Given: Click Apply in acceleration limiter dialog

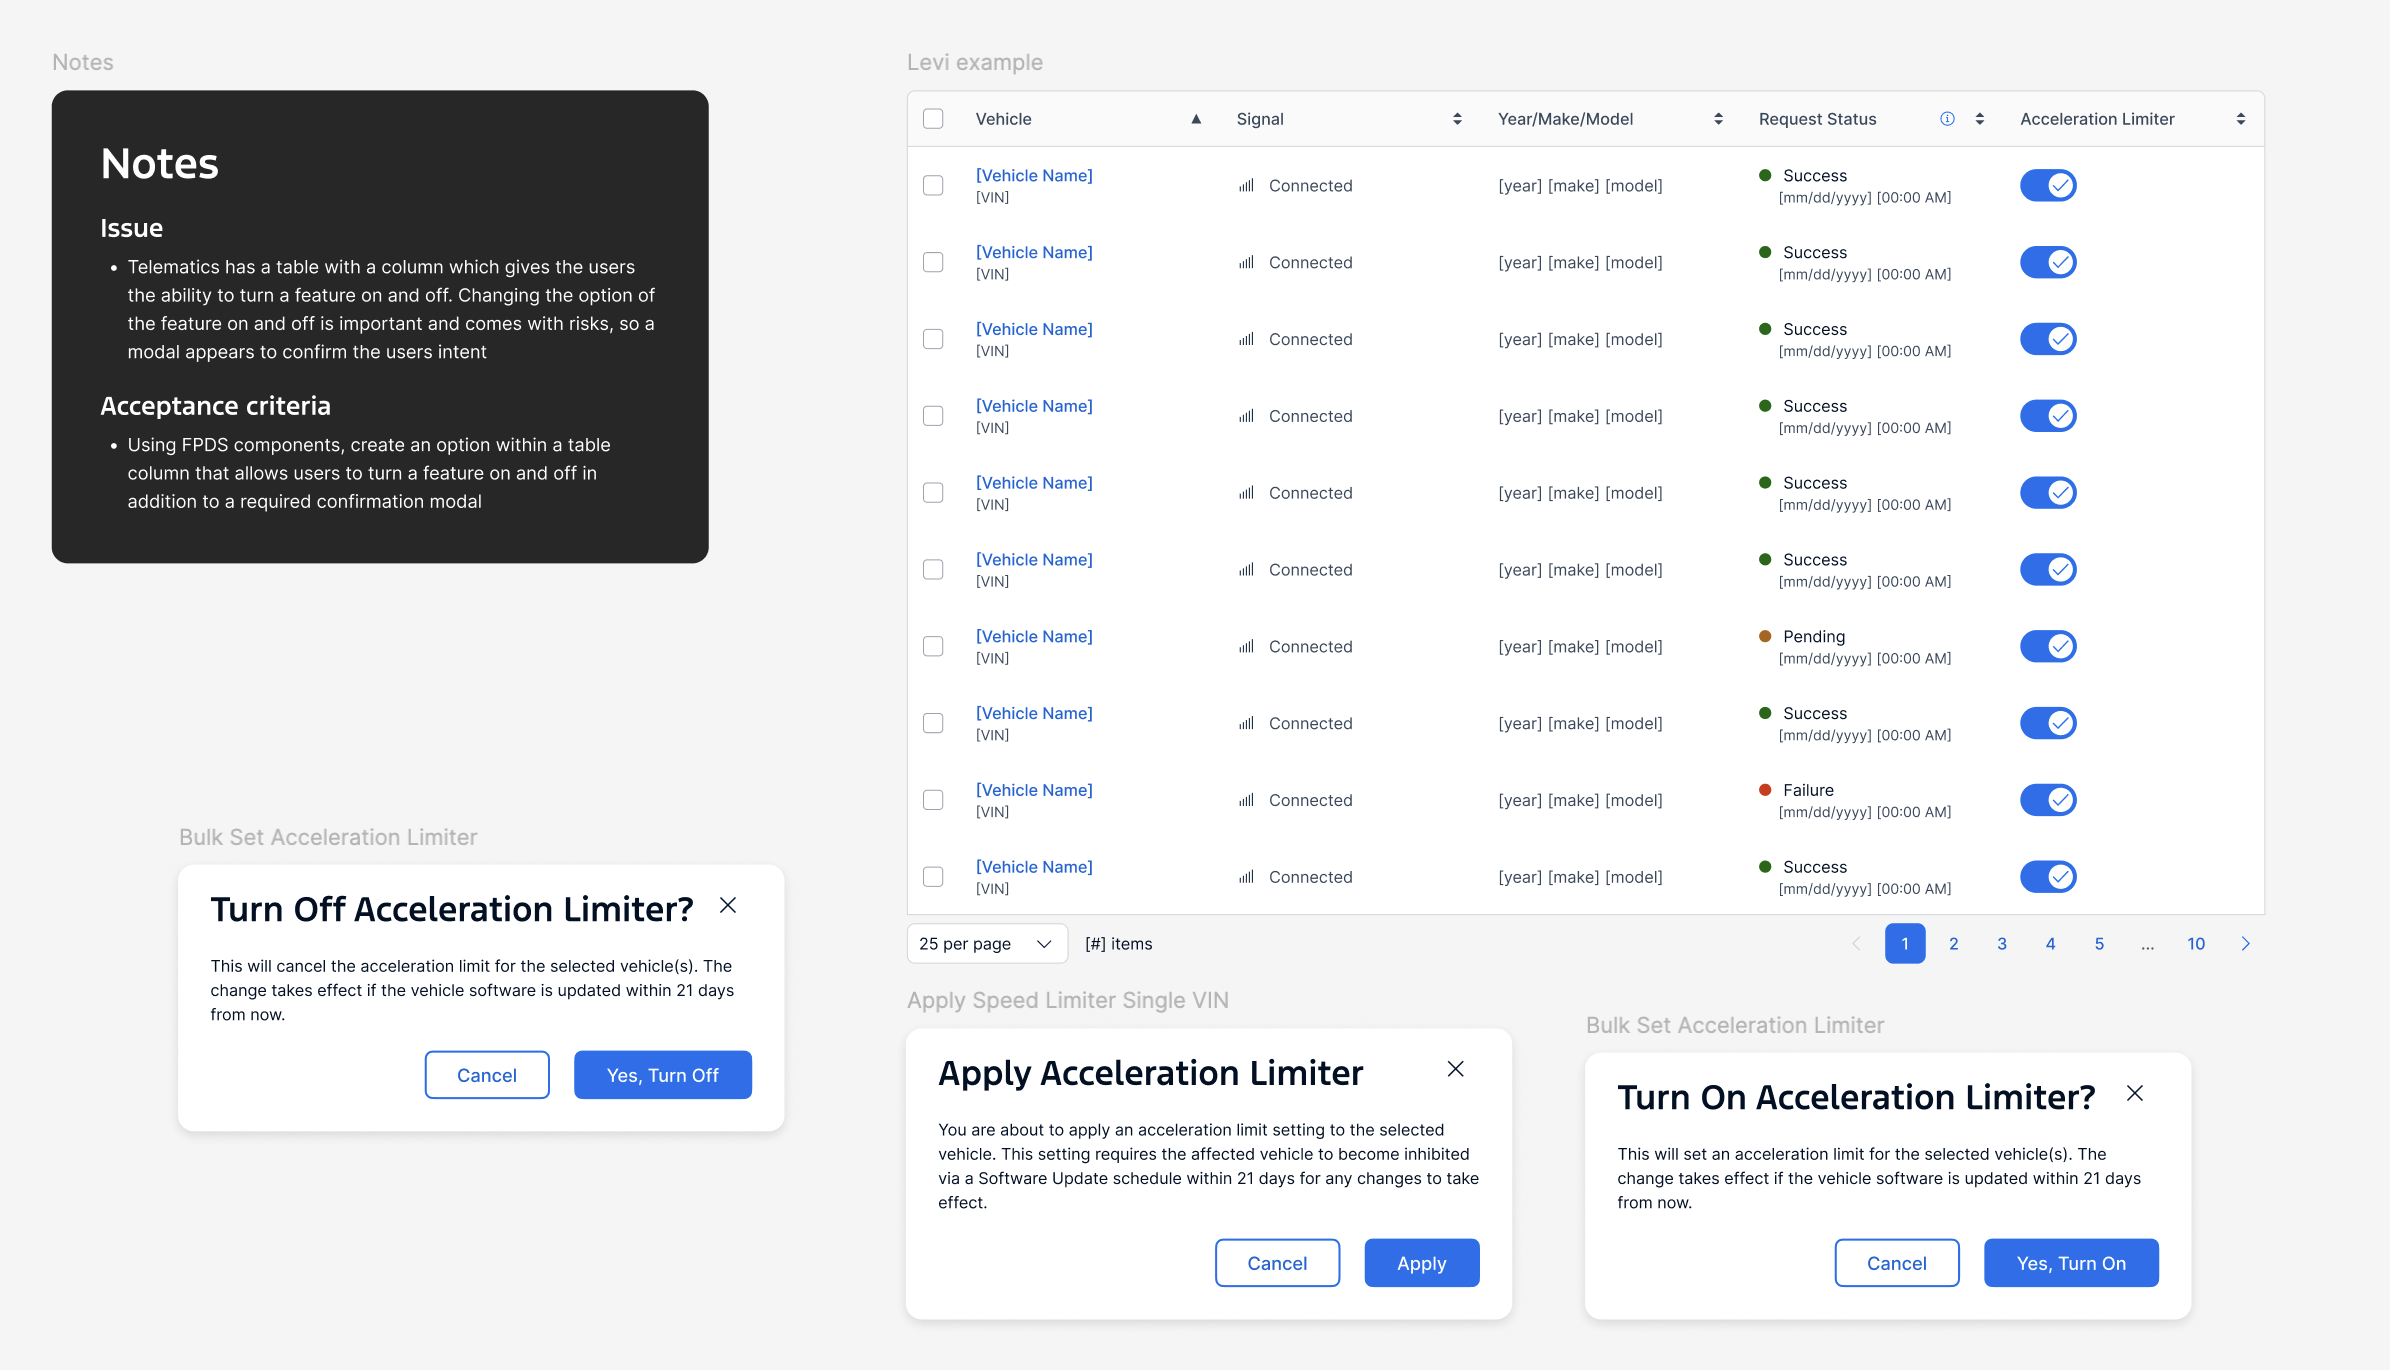Looking at the screenshot, I should (x=1421, y=1263).
